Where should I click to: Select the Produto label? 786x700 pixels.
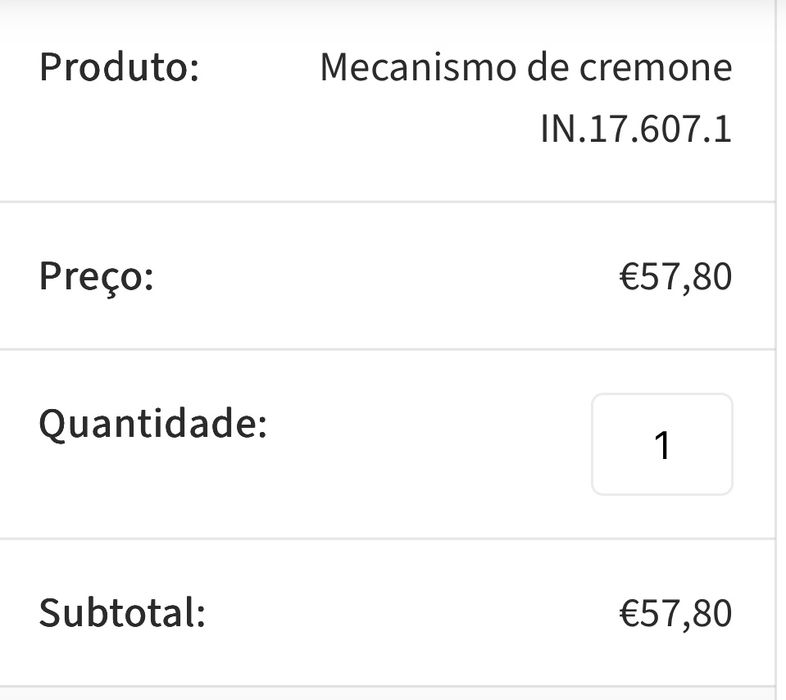[119, 69]
